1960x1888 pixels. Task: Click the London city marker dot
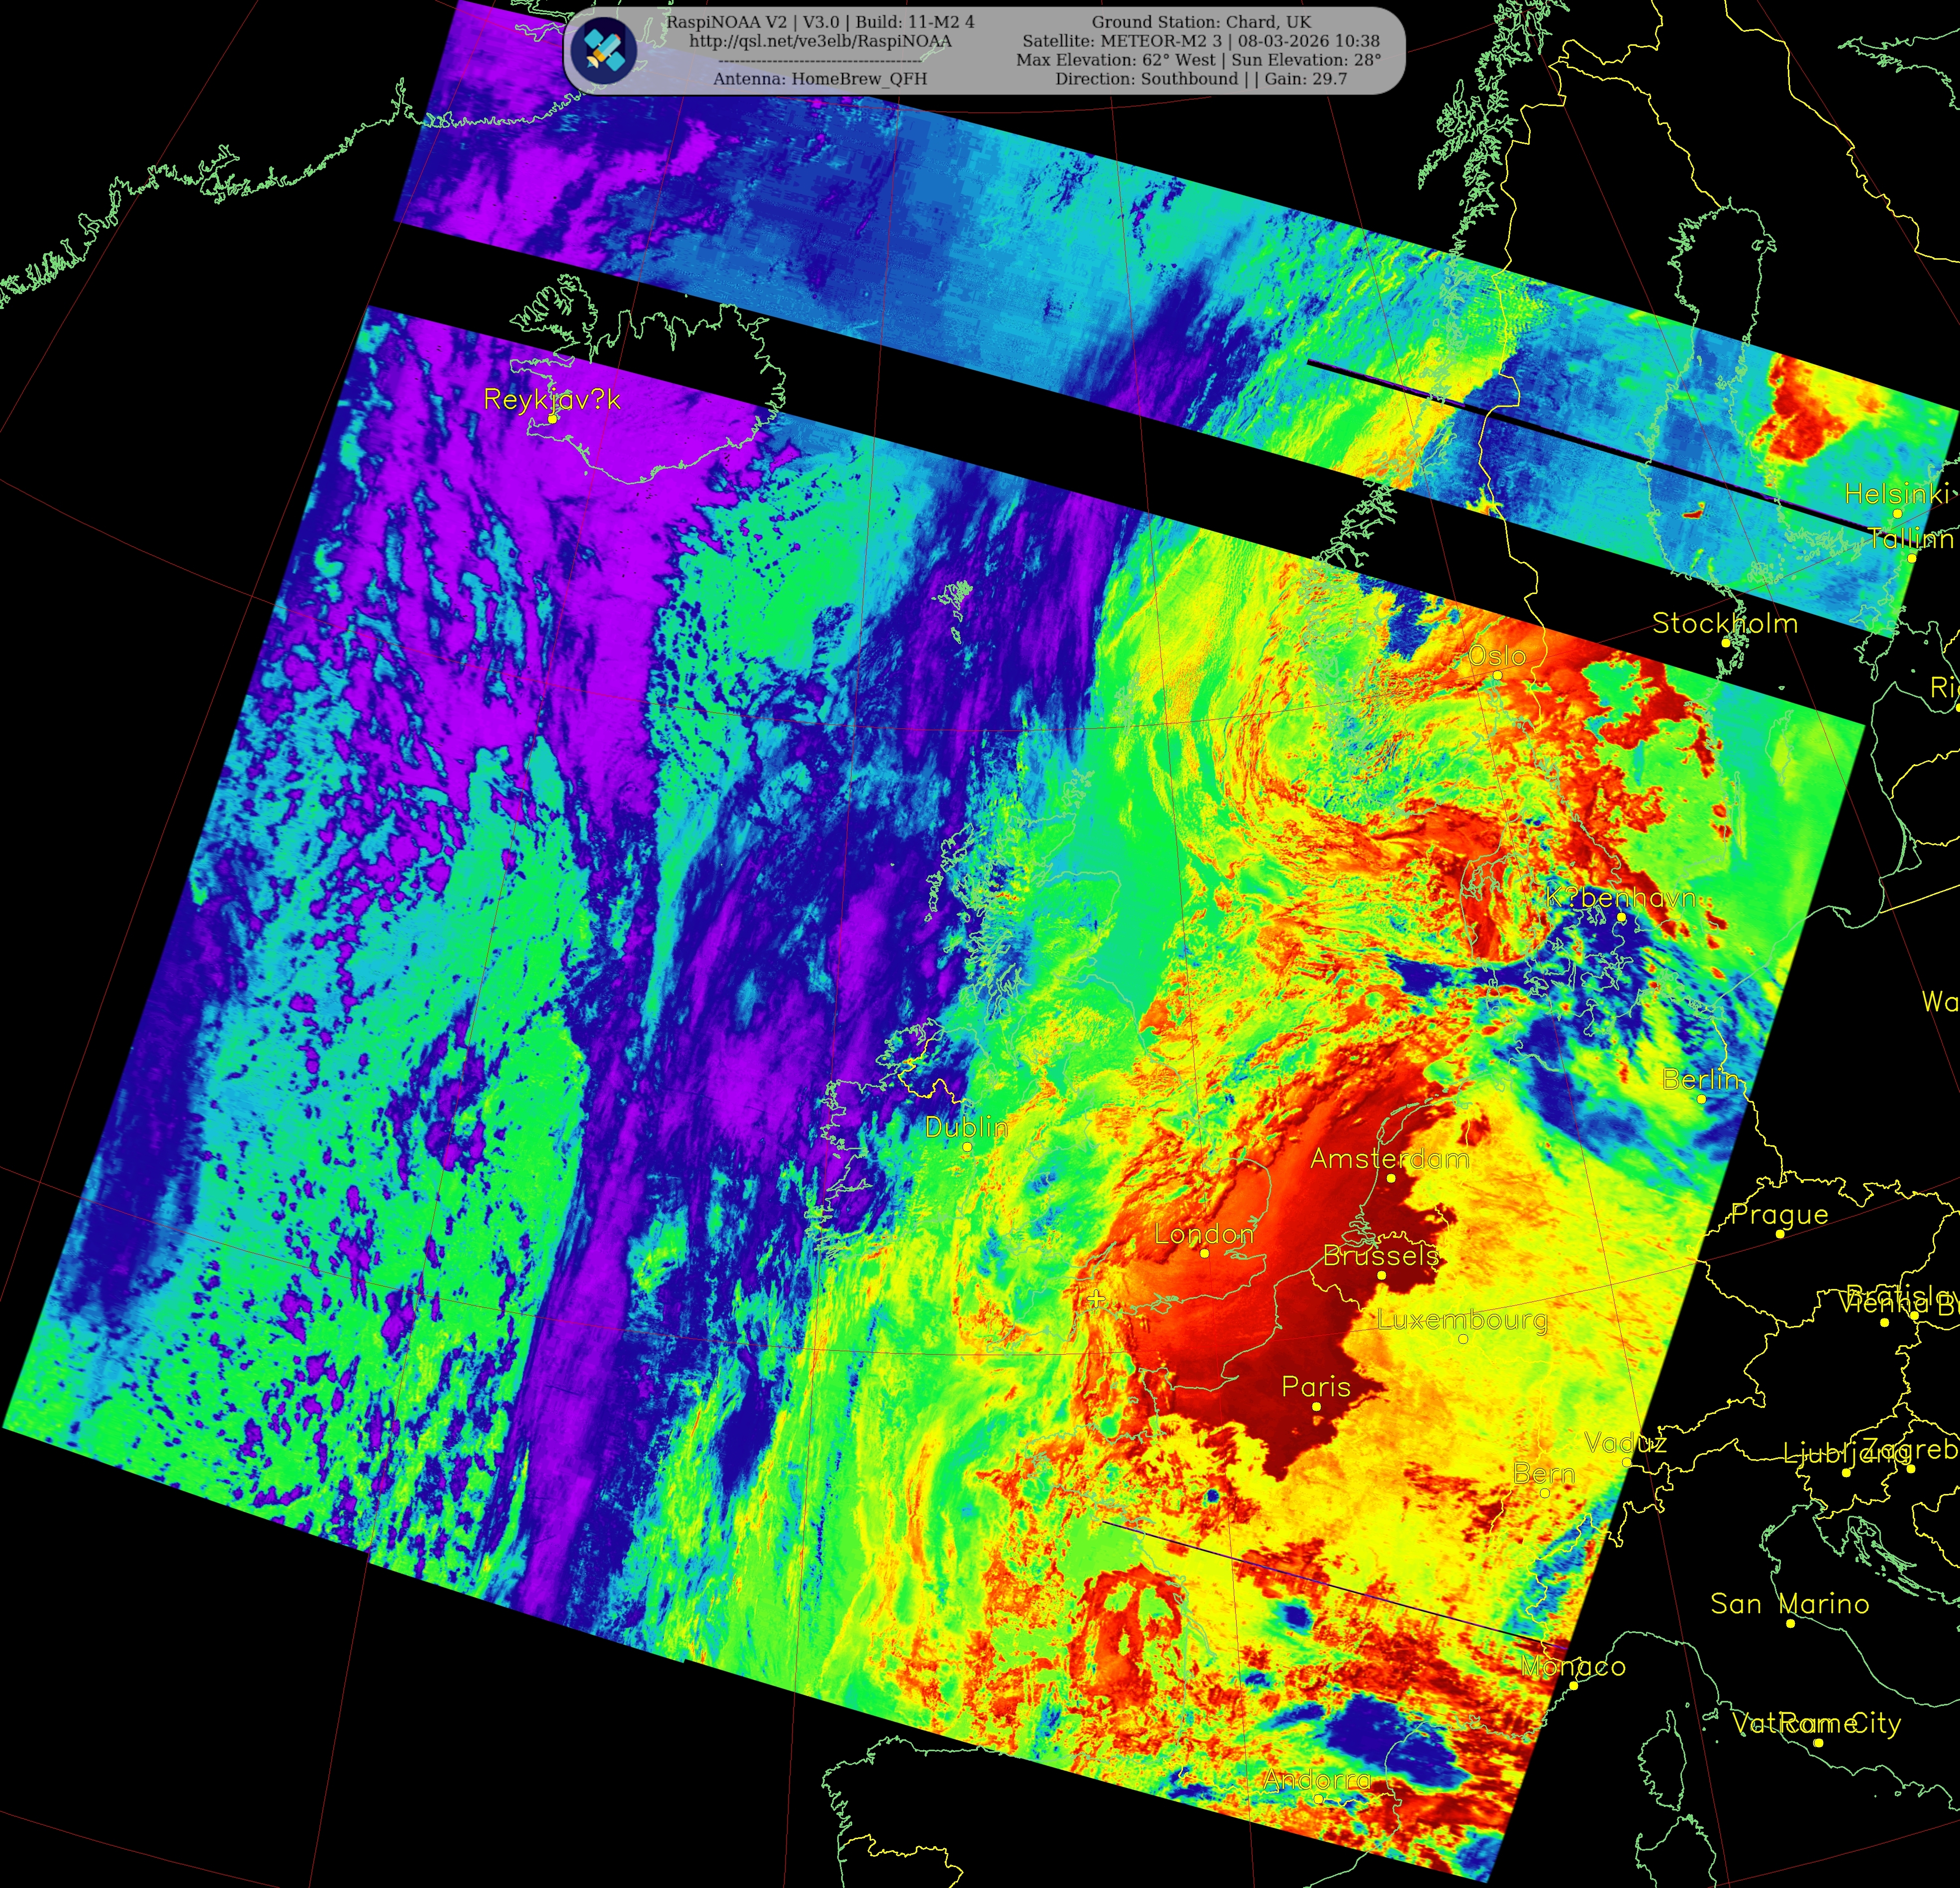point(1204,1253)
